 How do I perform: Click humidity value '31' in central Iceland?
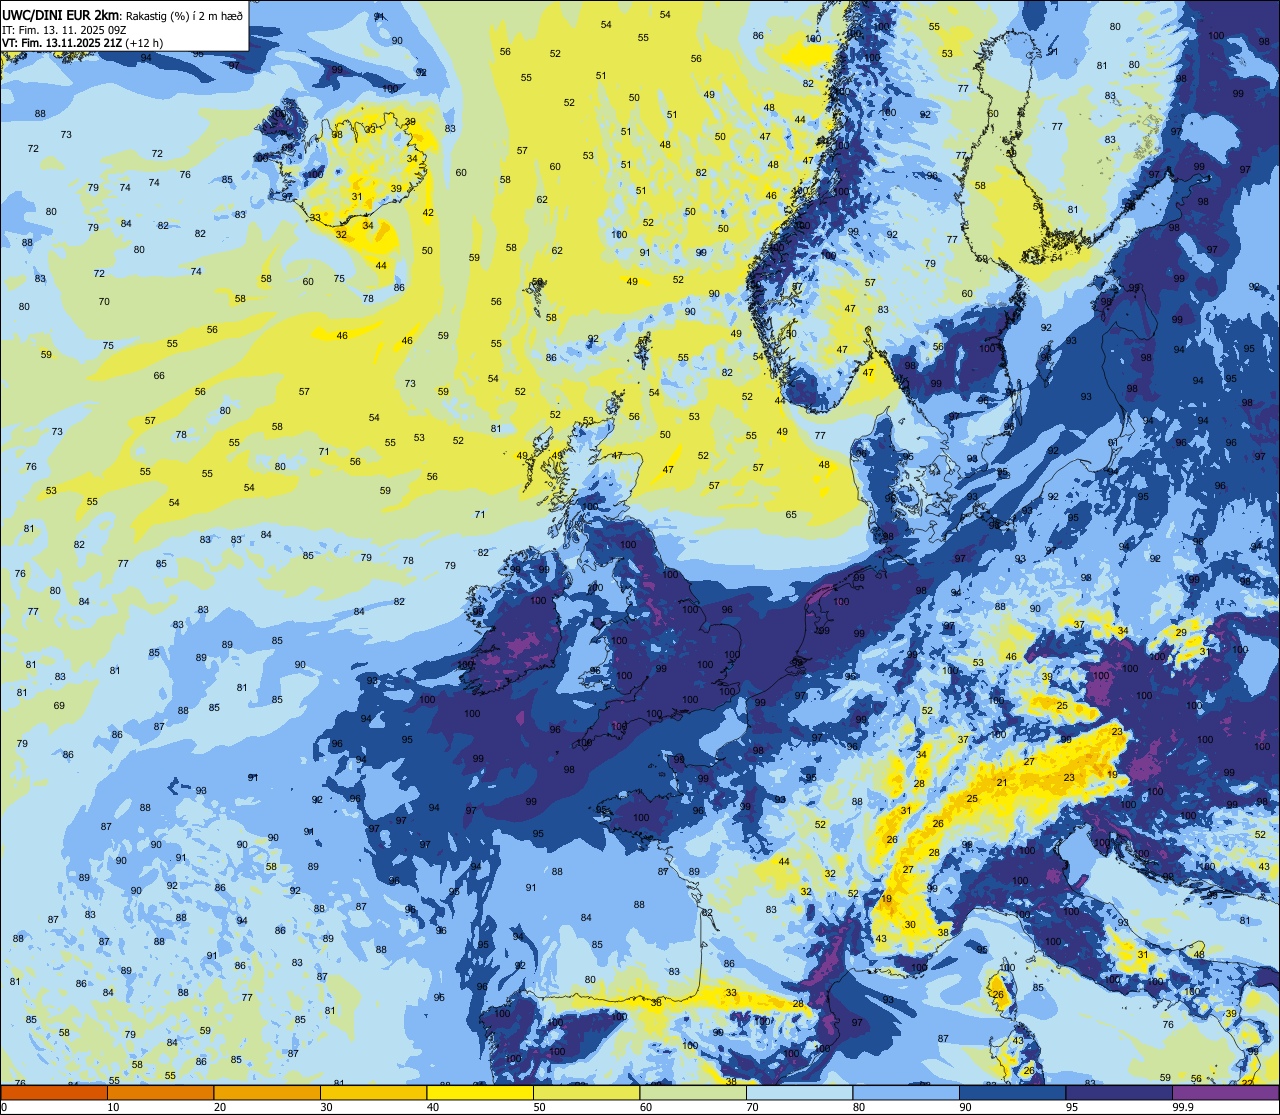357,196
